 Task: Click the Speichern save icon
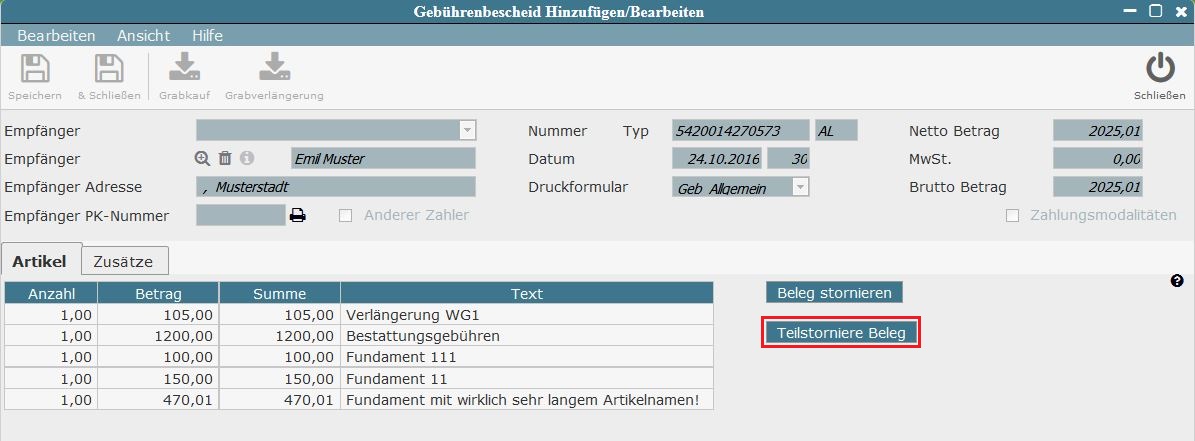(x=35, y=70)
